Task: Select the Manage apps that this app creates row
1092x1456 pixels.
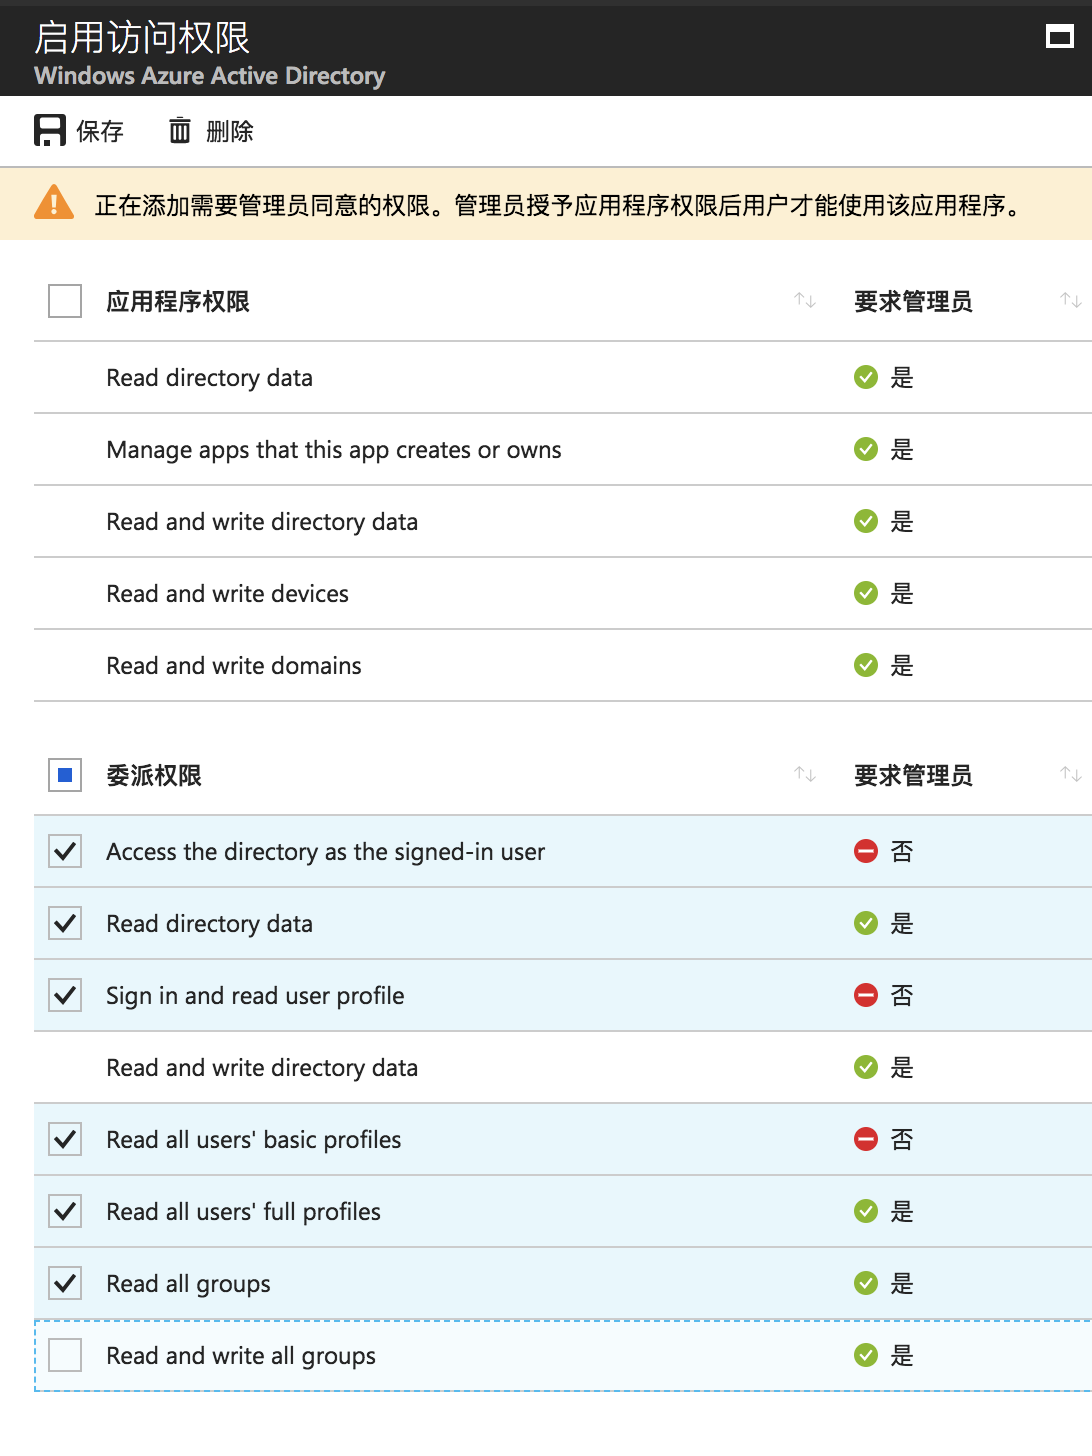Action: tap(563, 449)
